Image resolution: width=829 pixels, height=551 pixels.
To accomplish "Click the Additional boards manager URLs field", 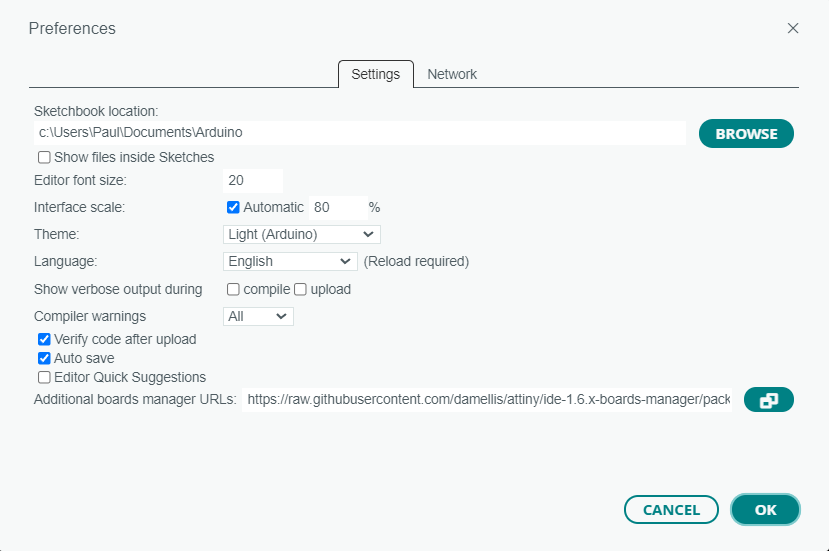I will click(487, 400).
